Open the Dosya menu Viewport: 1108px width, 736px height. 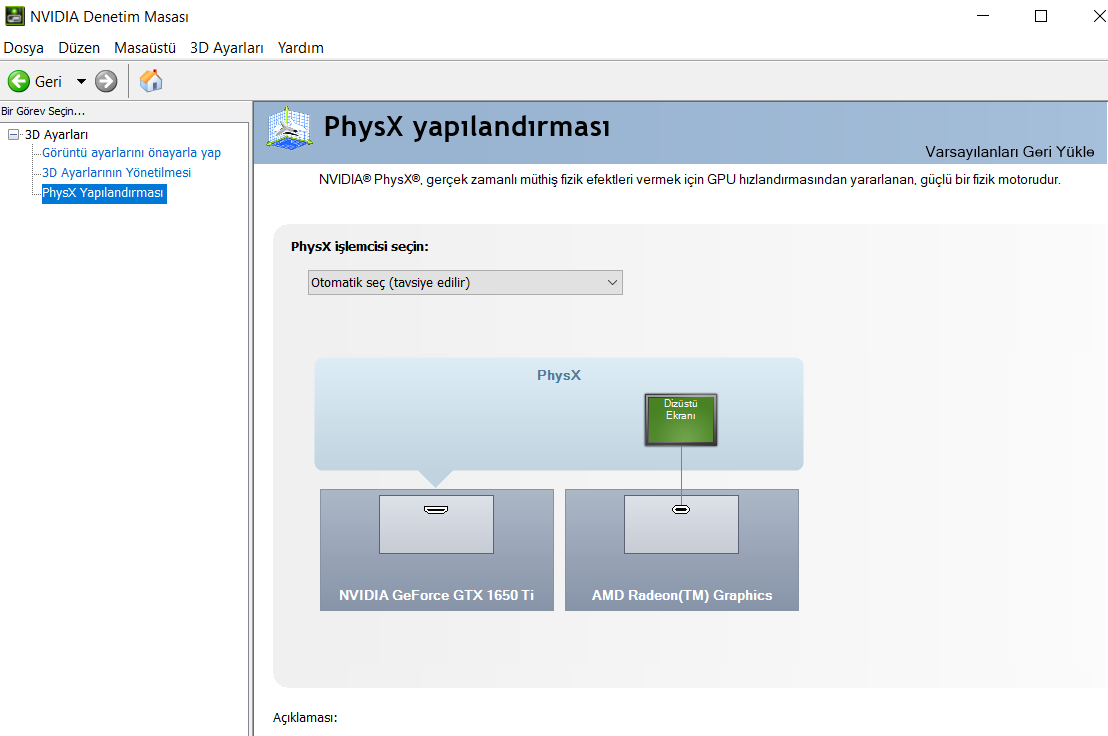click(23, 47)
